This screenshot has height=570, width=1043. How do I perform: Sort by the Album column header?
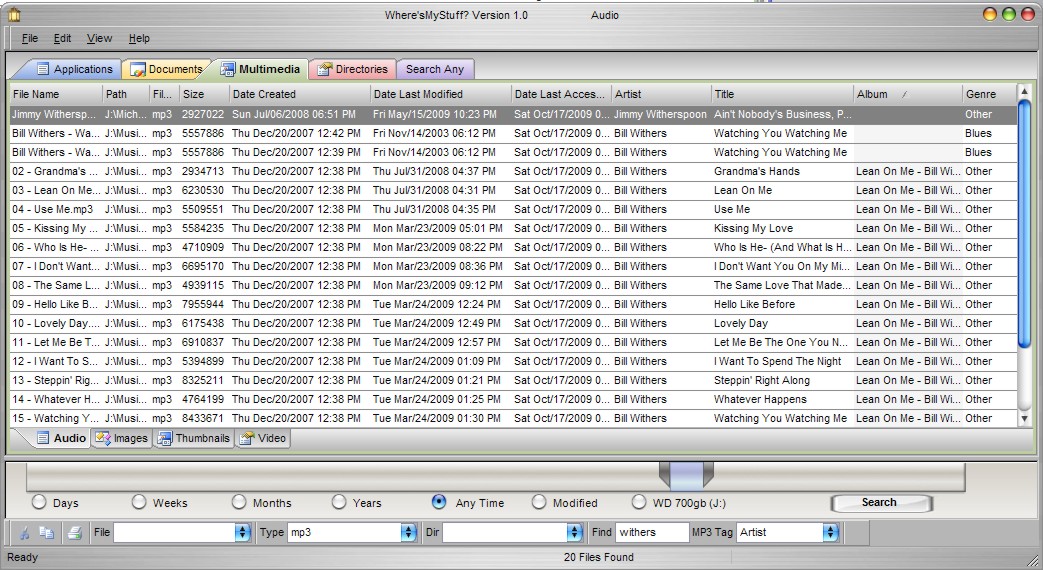coord(907,94)
